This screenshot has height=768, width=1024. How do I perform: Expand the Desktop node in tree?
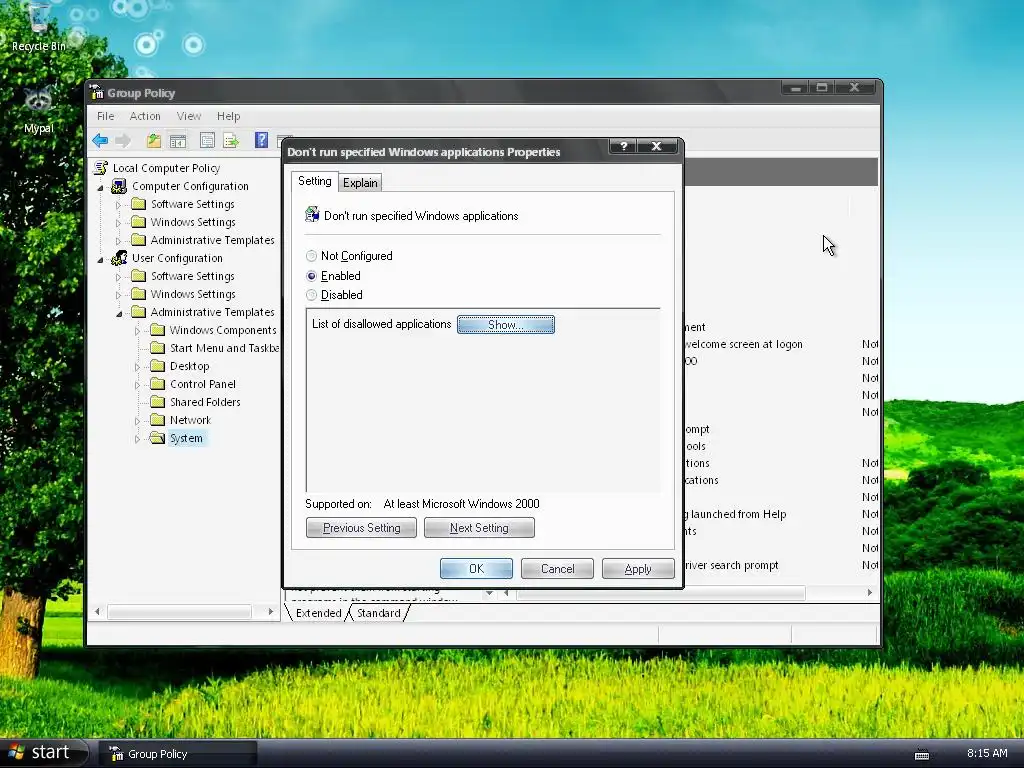tap(137, 367)
